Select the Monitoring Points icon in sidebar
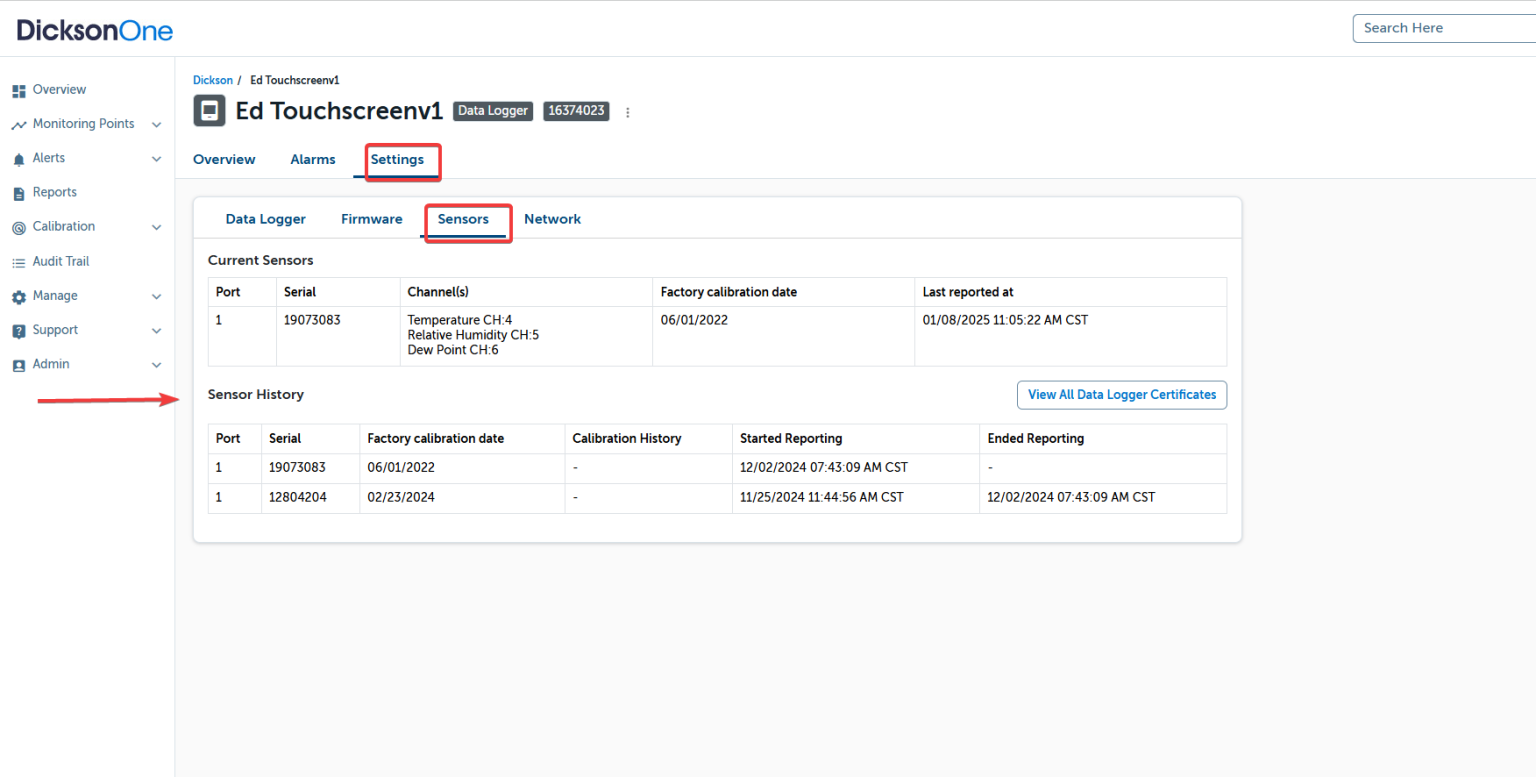 click(19, 123)
